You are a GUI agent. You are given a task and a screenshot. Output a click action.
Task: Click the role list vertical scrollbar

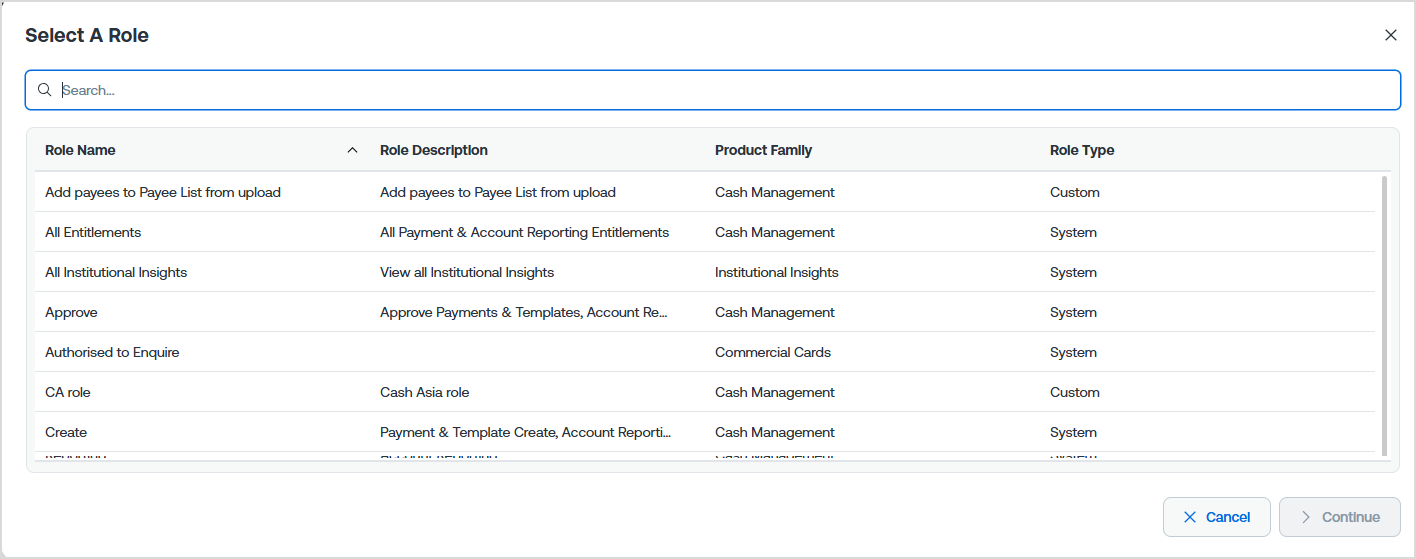[1384, 315]
